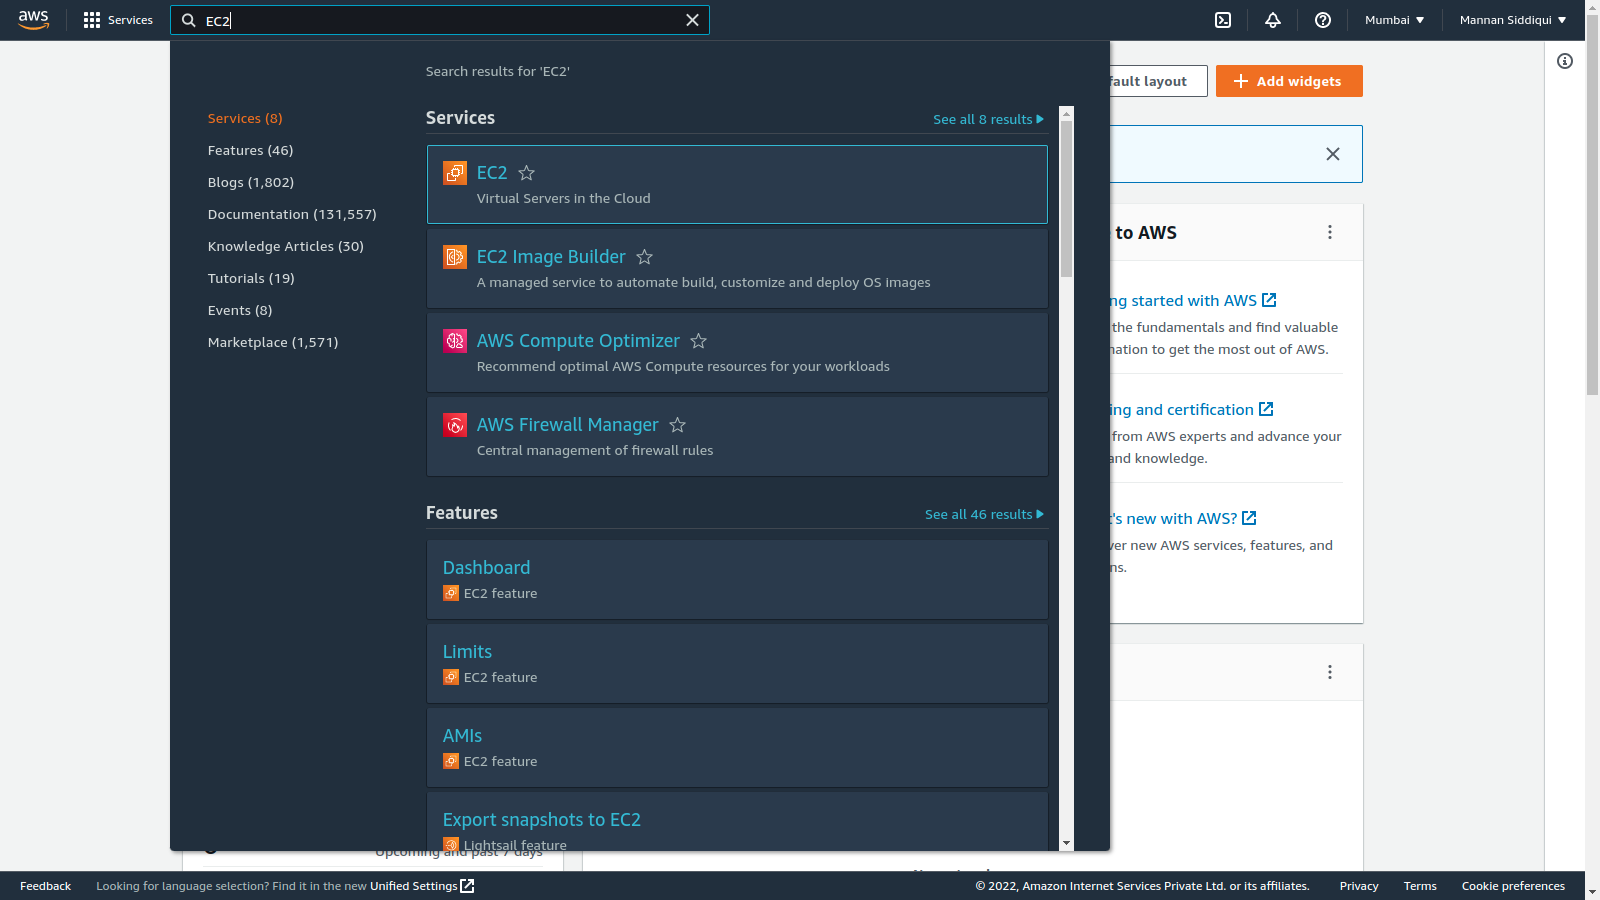1600x900 pixels.
Task: Open the Mannan Siddiqui account menu
Action: [x=1511, y=20]
